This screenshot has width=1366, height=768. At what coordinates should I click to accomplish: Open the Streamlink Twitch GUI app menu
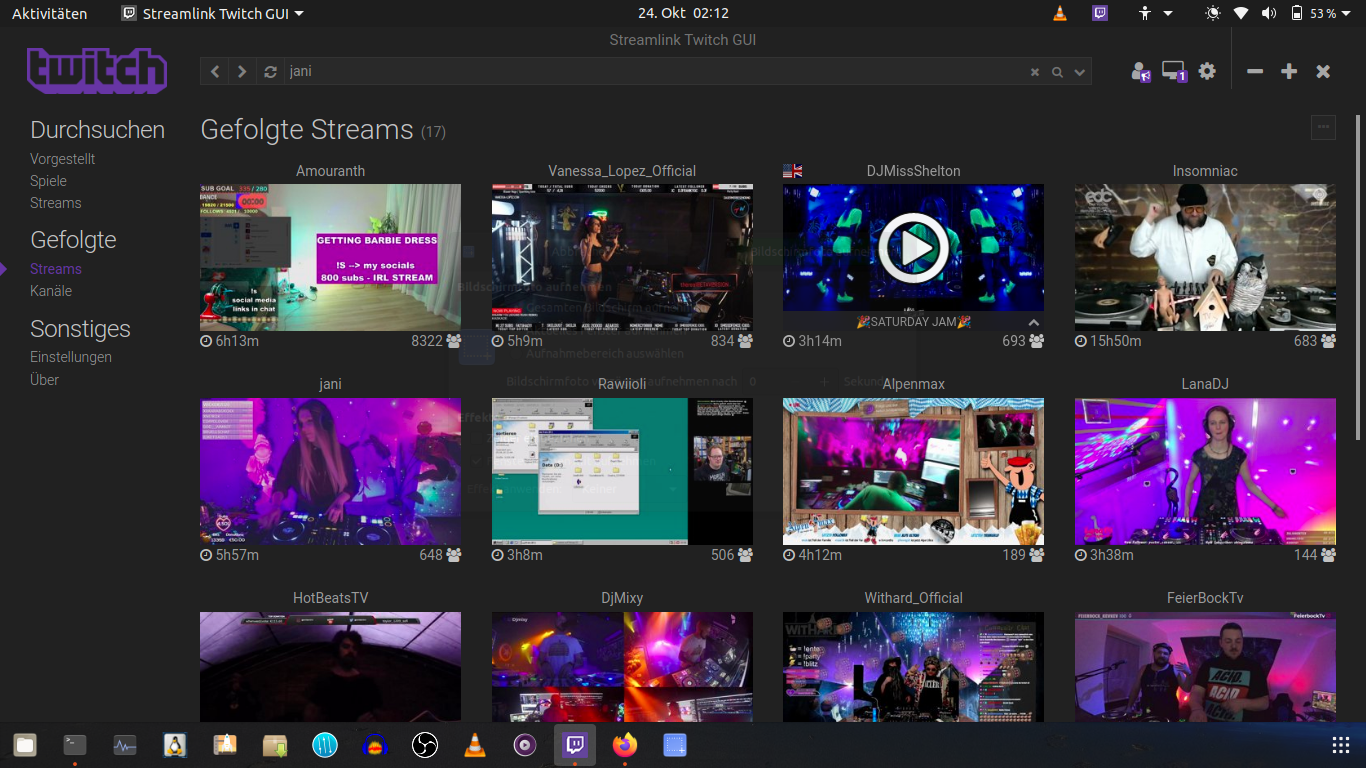[x=212, y=13]
